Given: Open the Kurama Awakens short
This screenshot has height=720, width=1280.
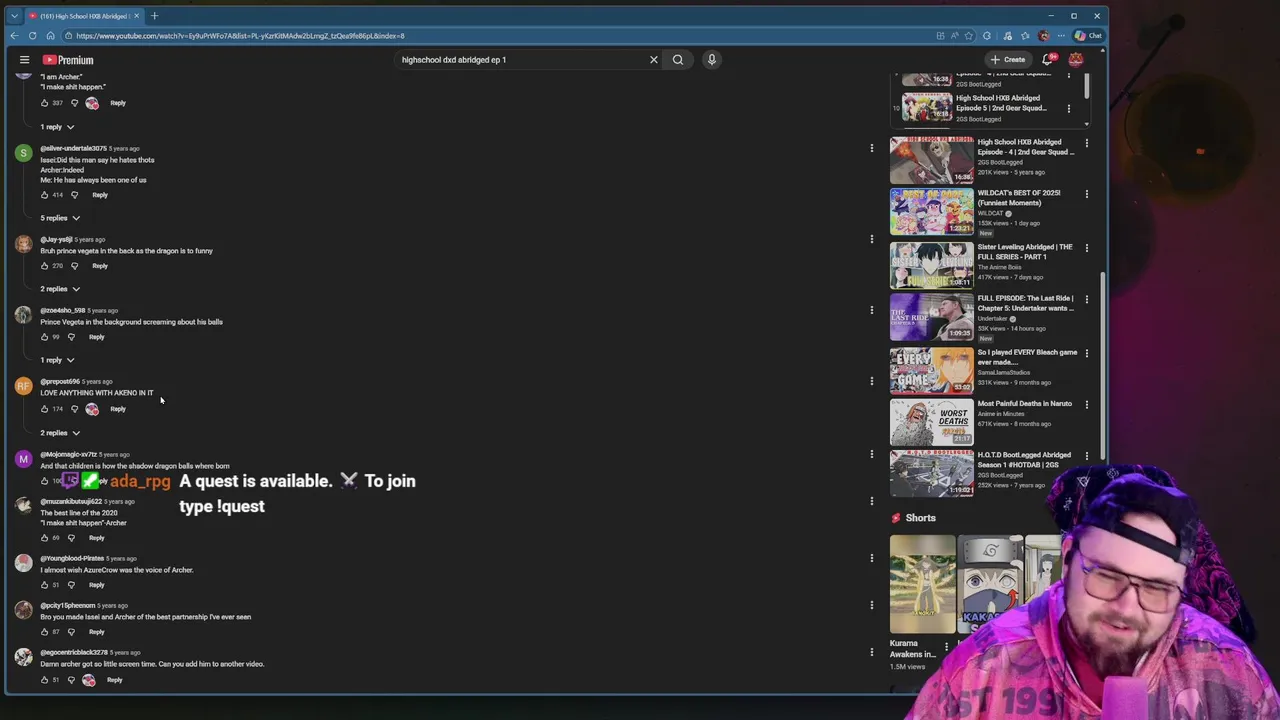Looking at the screenshot, I should (922, 585).
